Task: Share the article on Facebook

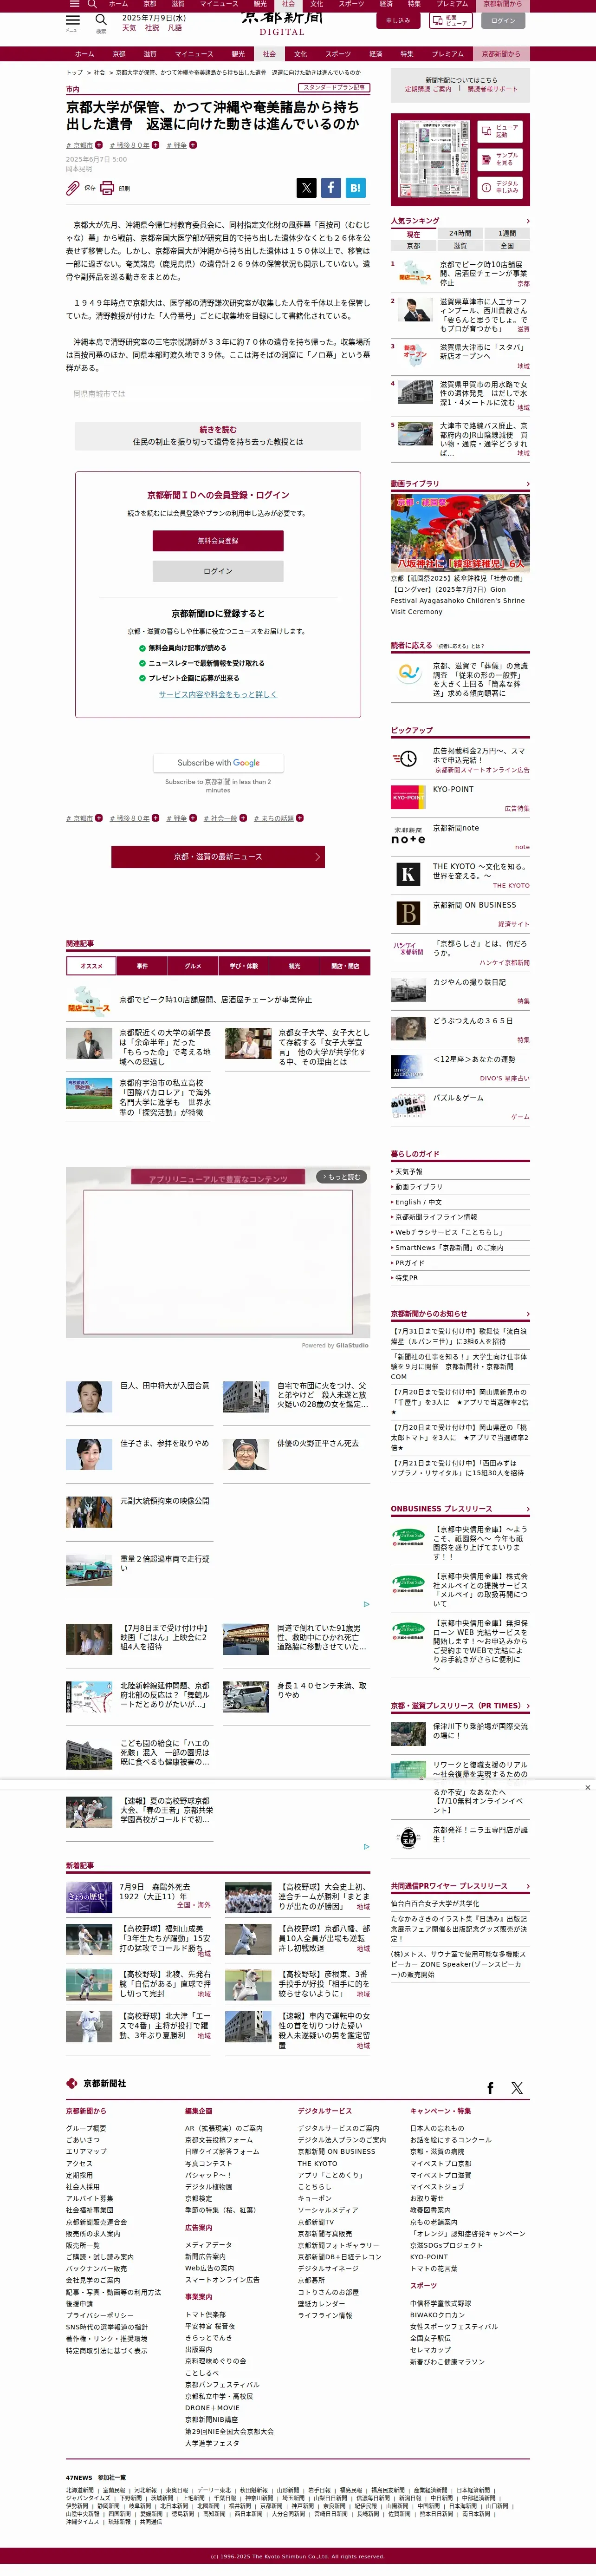Action: [330, 187]
